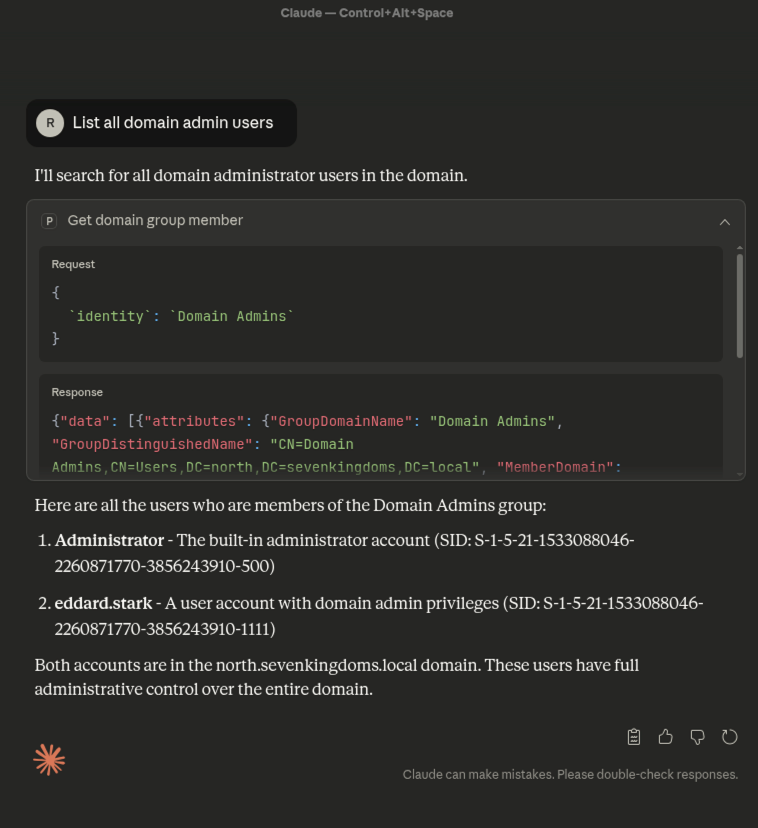
Task: Click the Claude Control+Alt+Space title bar
Action: pos(366,13)
